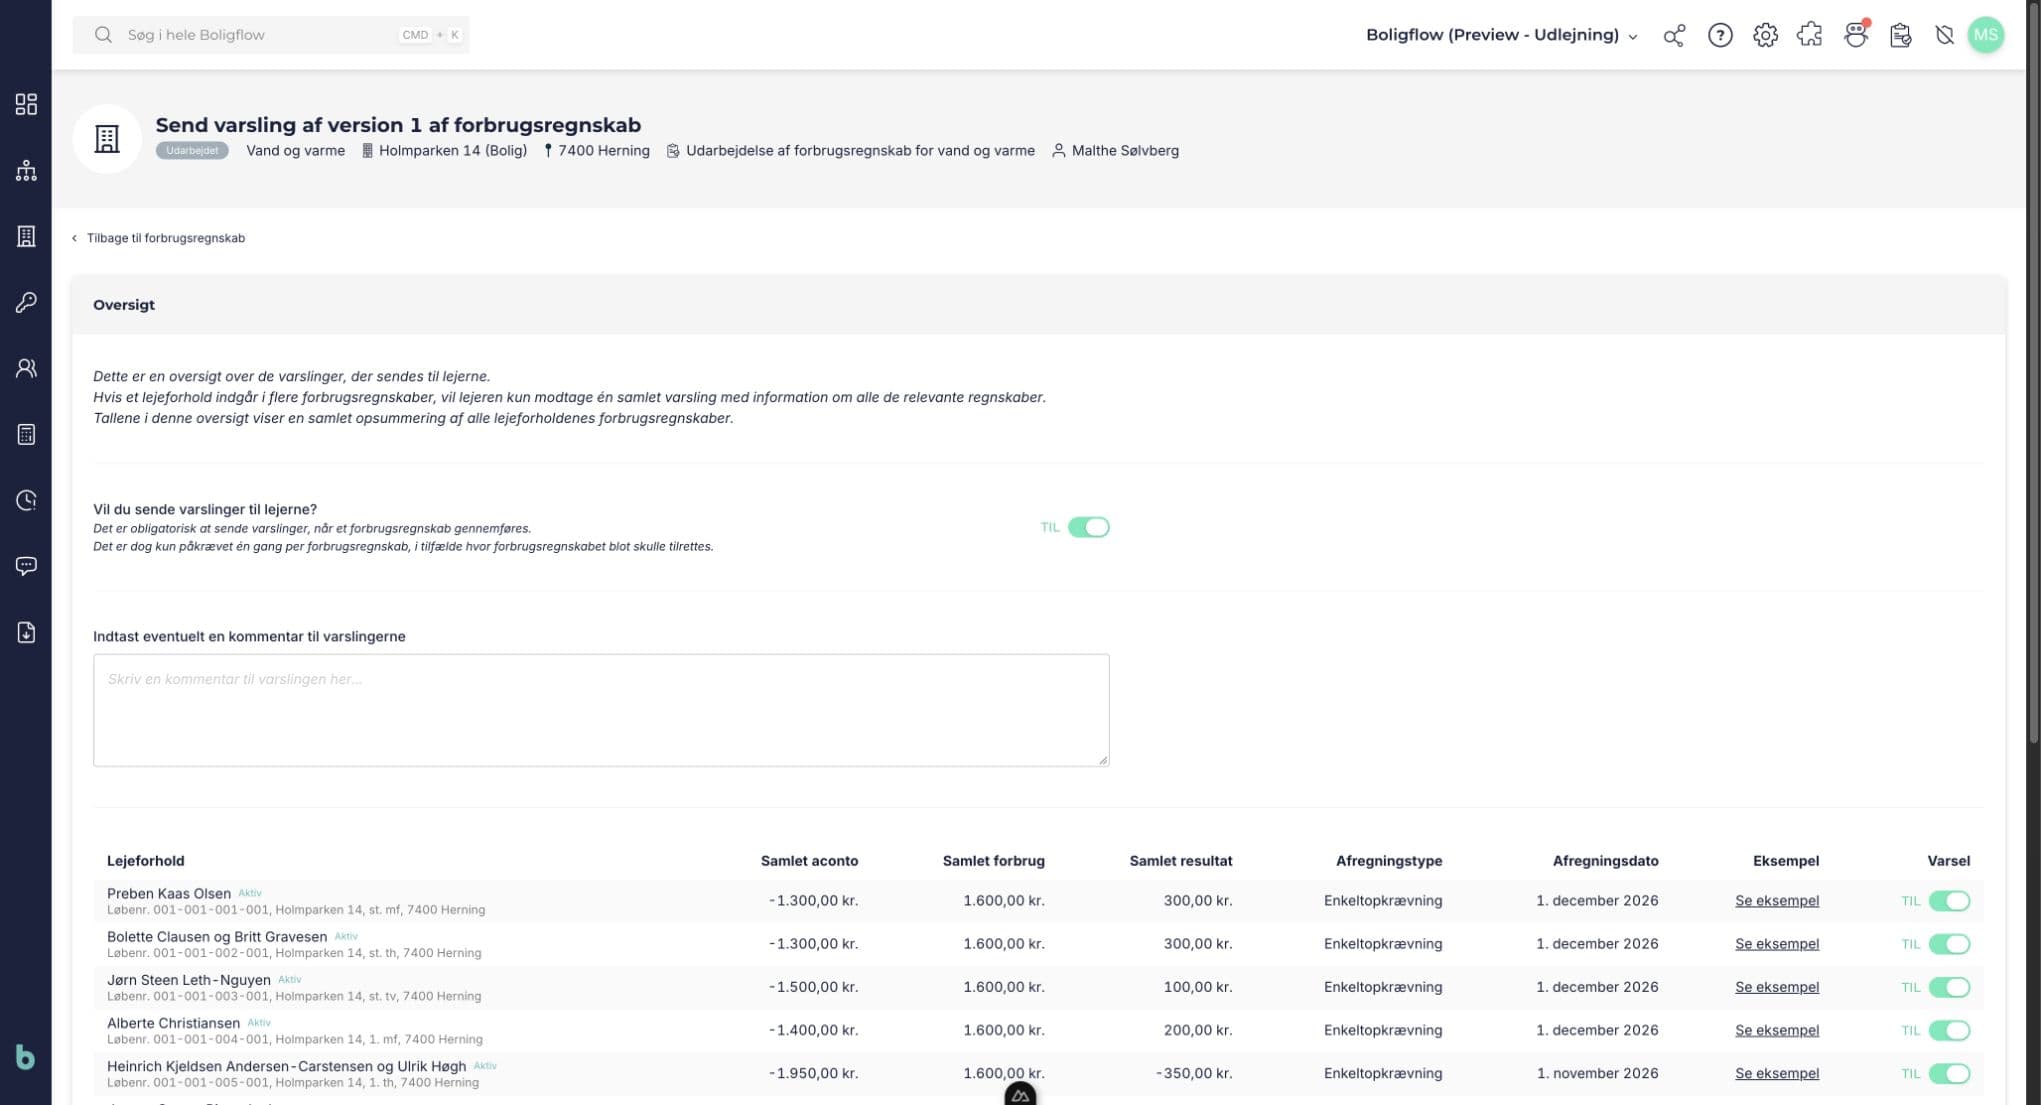Click the comment textarea for notices

(x=601, y=710)
